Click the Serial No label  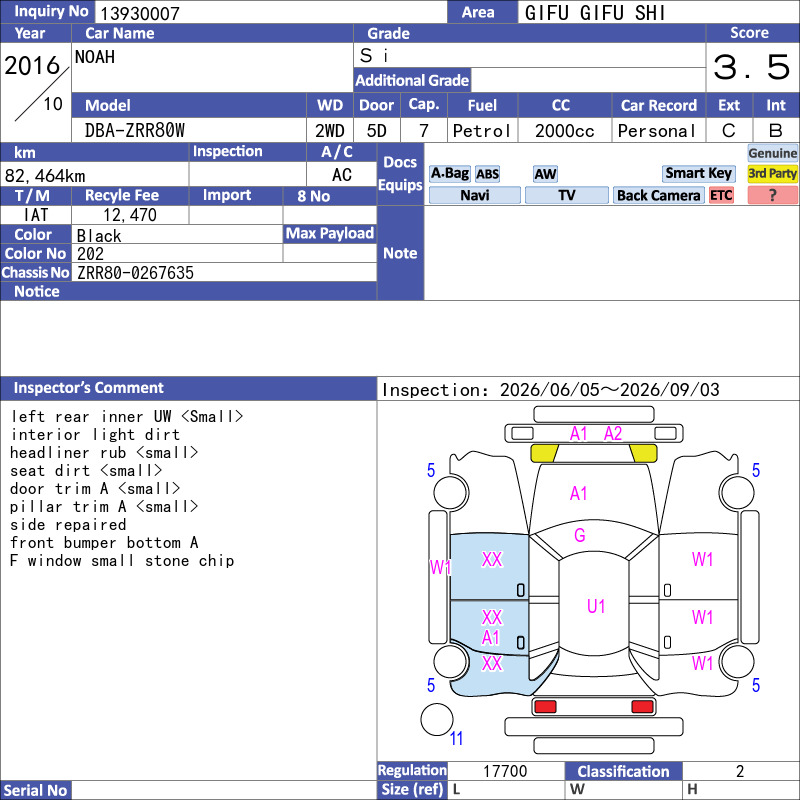pyautogui.click(x=36, y=790)
